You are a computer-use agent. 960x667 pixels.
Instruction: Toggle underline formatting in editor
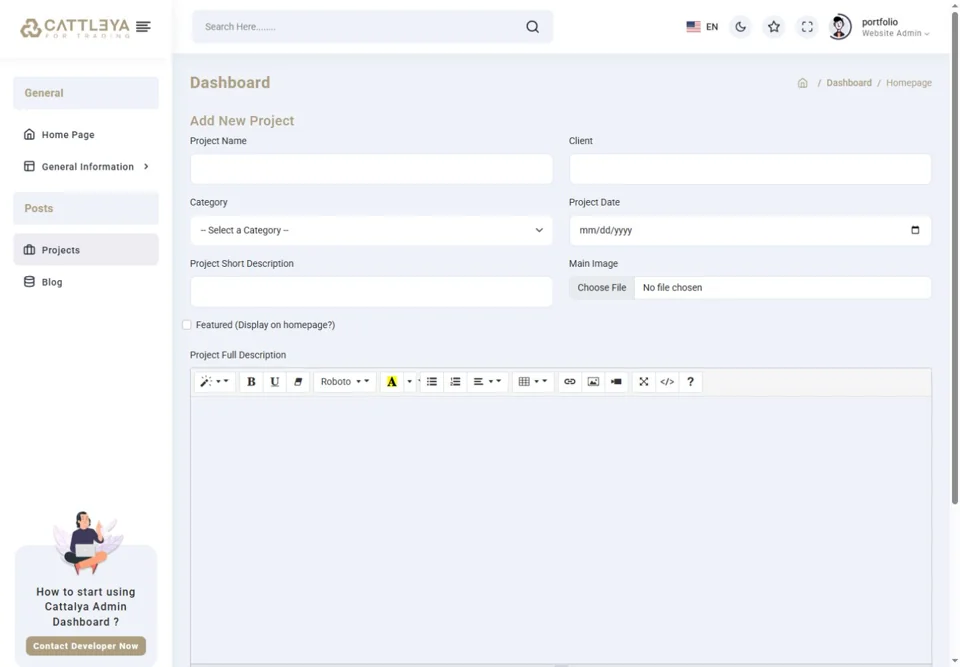[x=274, y=382]
